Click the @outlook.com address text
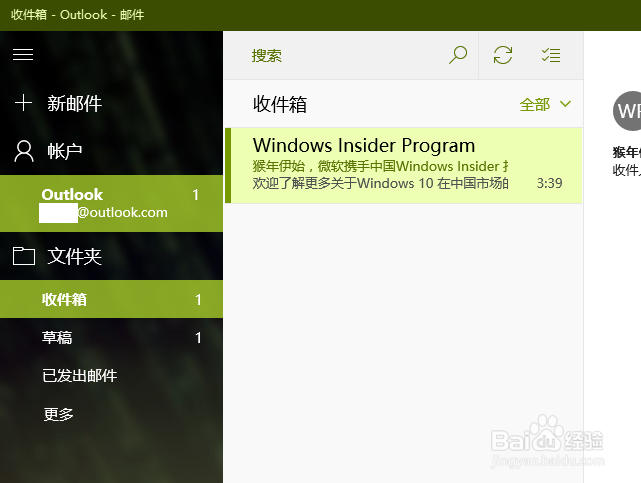Viewport: 641px width, 483px height. pos(123,212)
